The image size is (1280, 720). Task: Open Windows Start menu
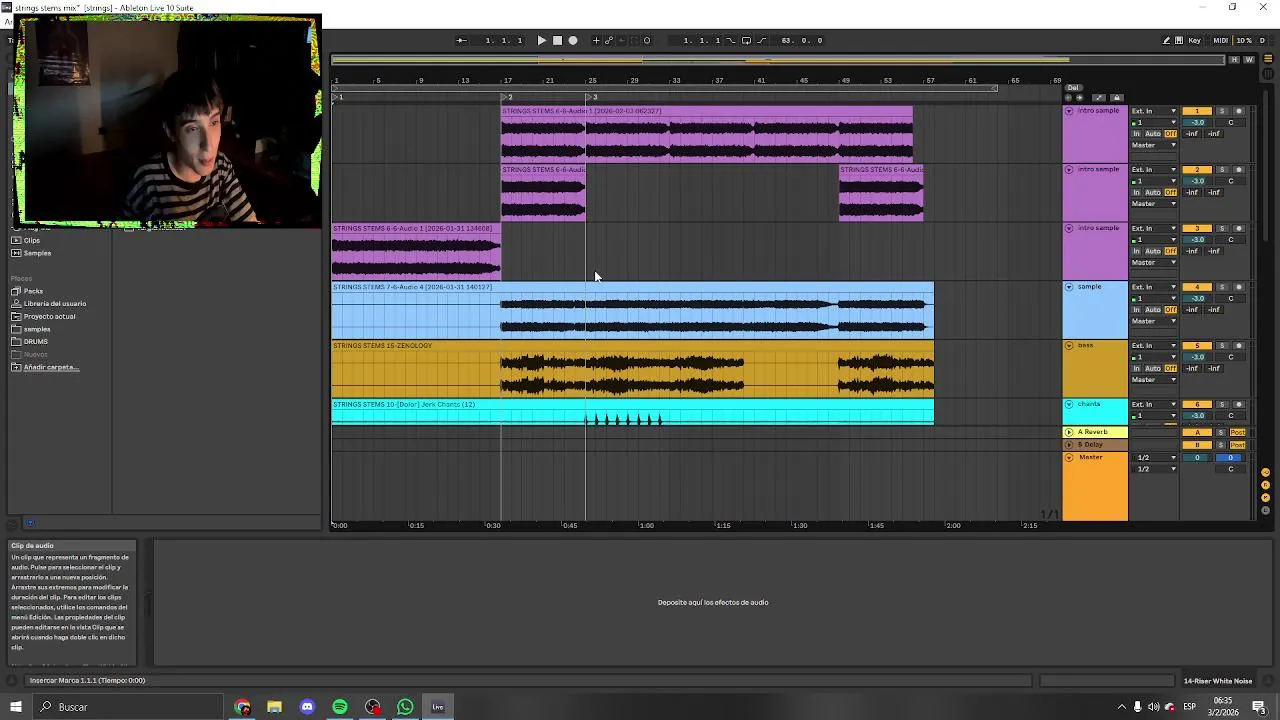coord(15,707)
